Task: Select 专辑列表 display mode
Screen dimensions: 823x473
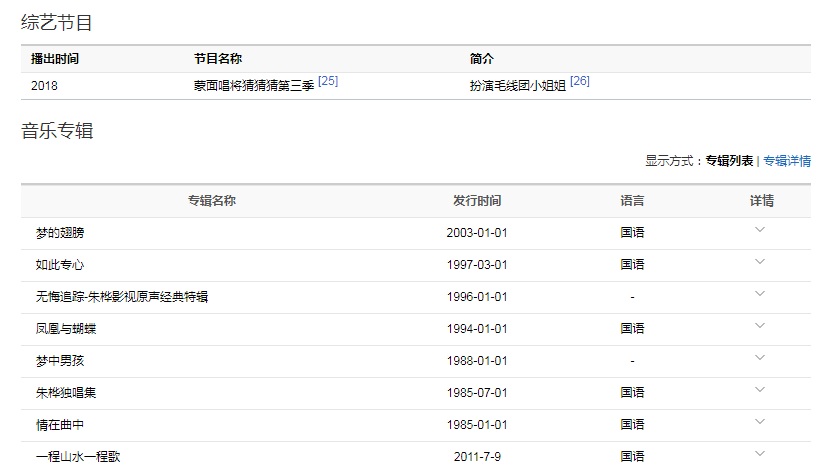Action: [729, 161]
